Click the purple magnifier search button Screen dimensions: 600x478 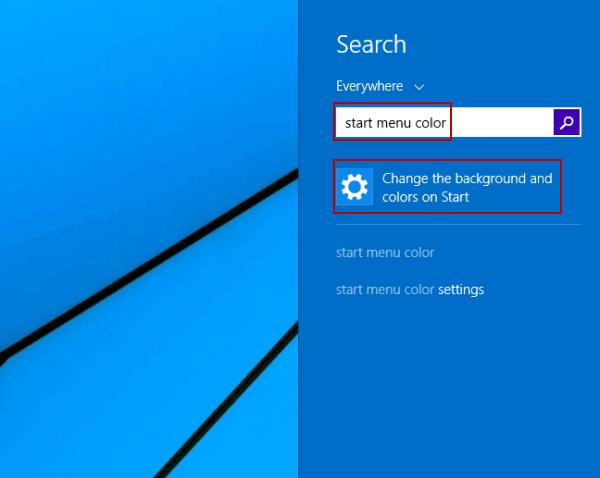(x=566, y=122)
